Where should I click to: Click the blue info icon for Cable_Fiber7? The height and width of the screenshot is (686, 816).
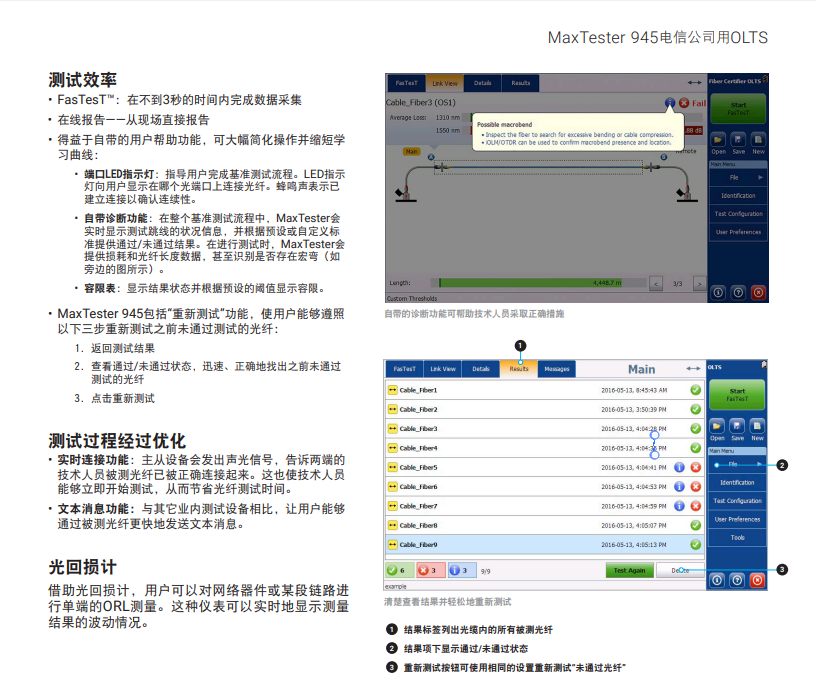(x=679, y=506)
